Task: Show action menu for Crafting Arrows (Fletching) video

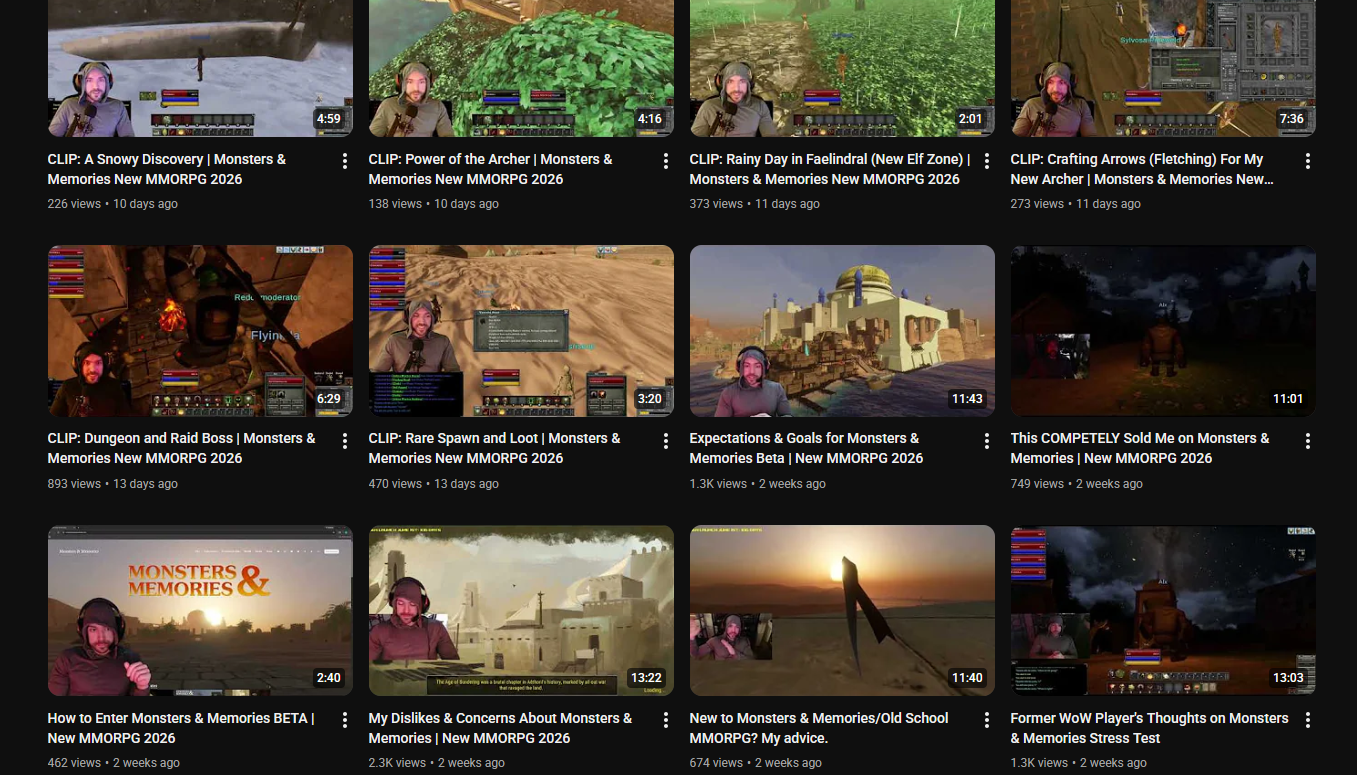Action: 1308,161
